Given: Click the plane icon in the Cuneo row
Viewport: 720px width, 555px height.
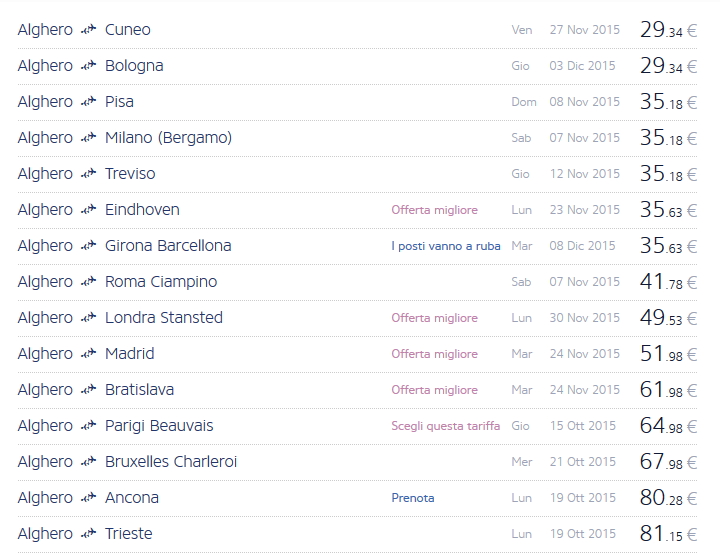Looking at the screenshot, I should click(x=89, y=30).
